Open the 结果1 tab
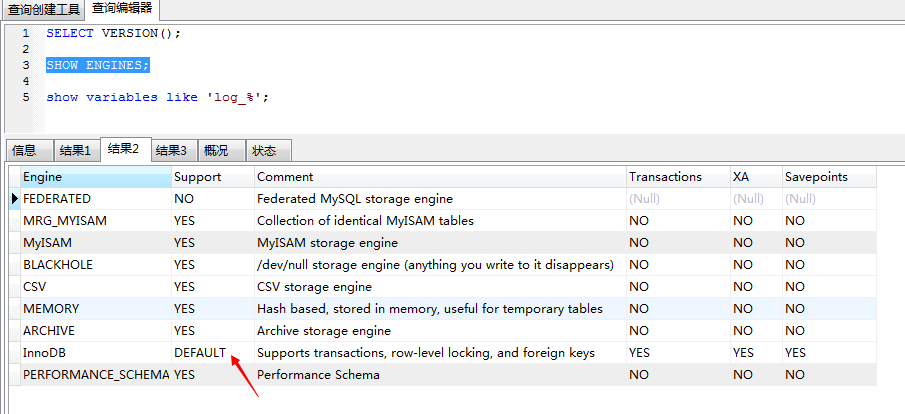The image size is (905, 414). (76, 151)
